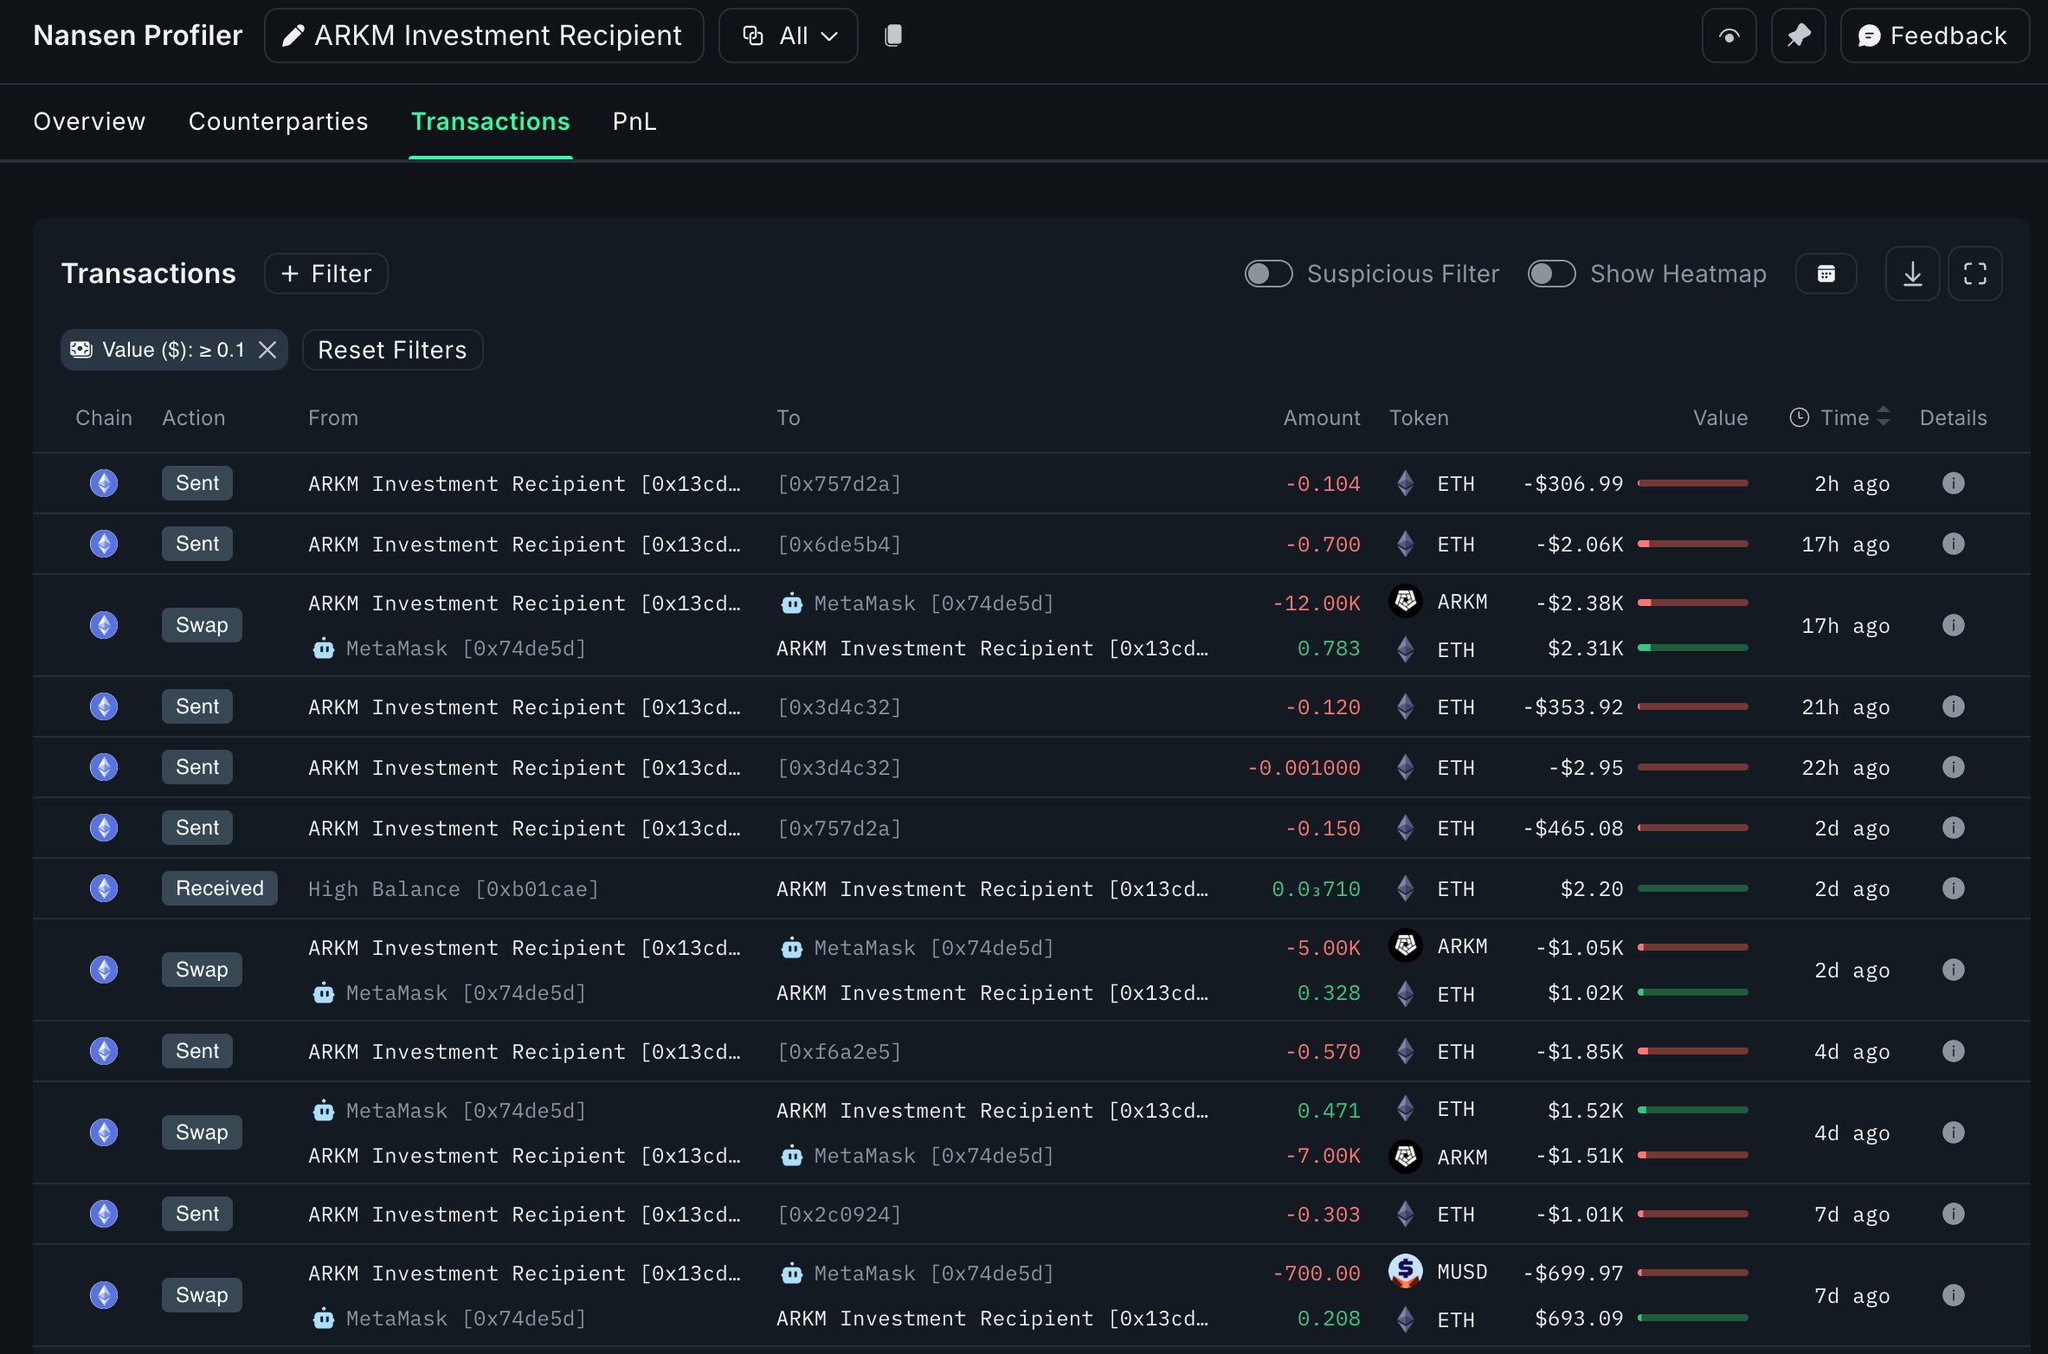The image size is (2048, 1354).
Task: Open the All chains dropdown
Action: pyautogui.click(x=788, y=36)
